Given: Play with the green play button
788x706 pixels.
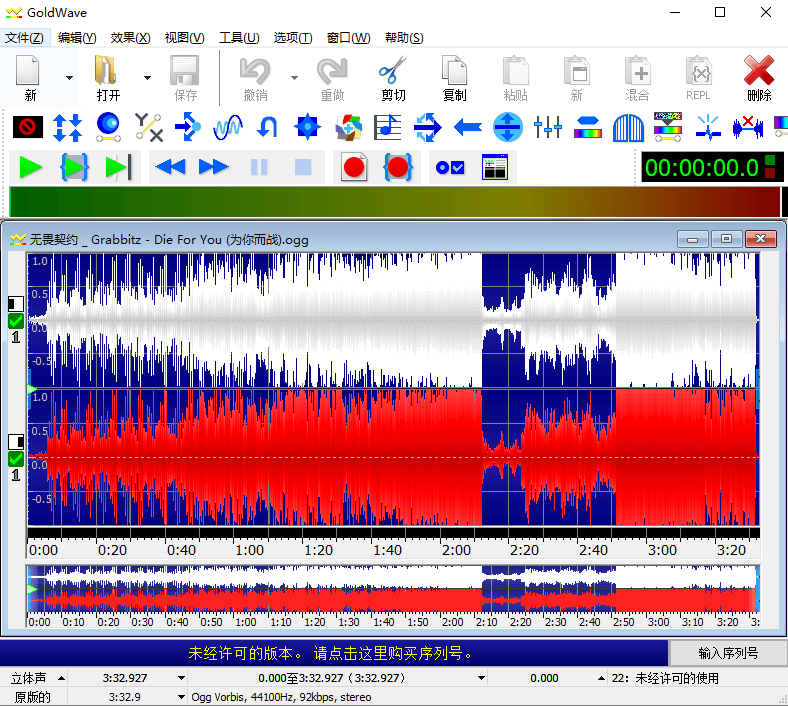Looking at the screenshot, I should click(x=30, y=167).
